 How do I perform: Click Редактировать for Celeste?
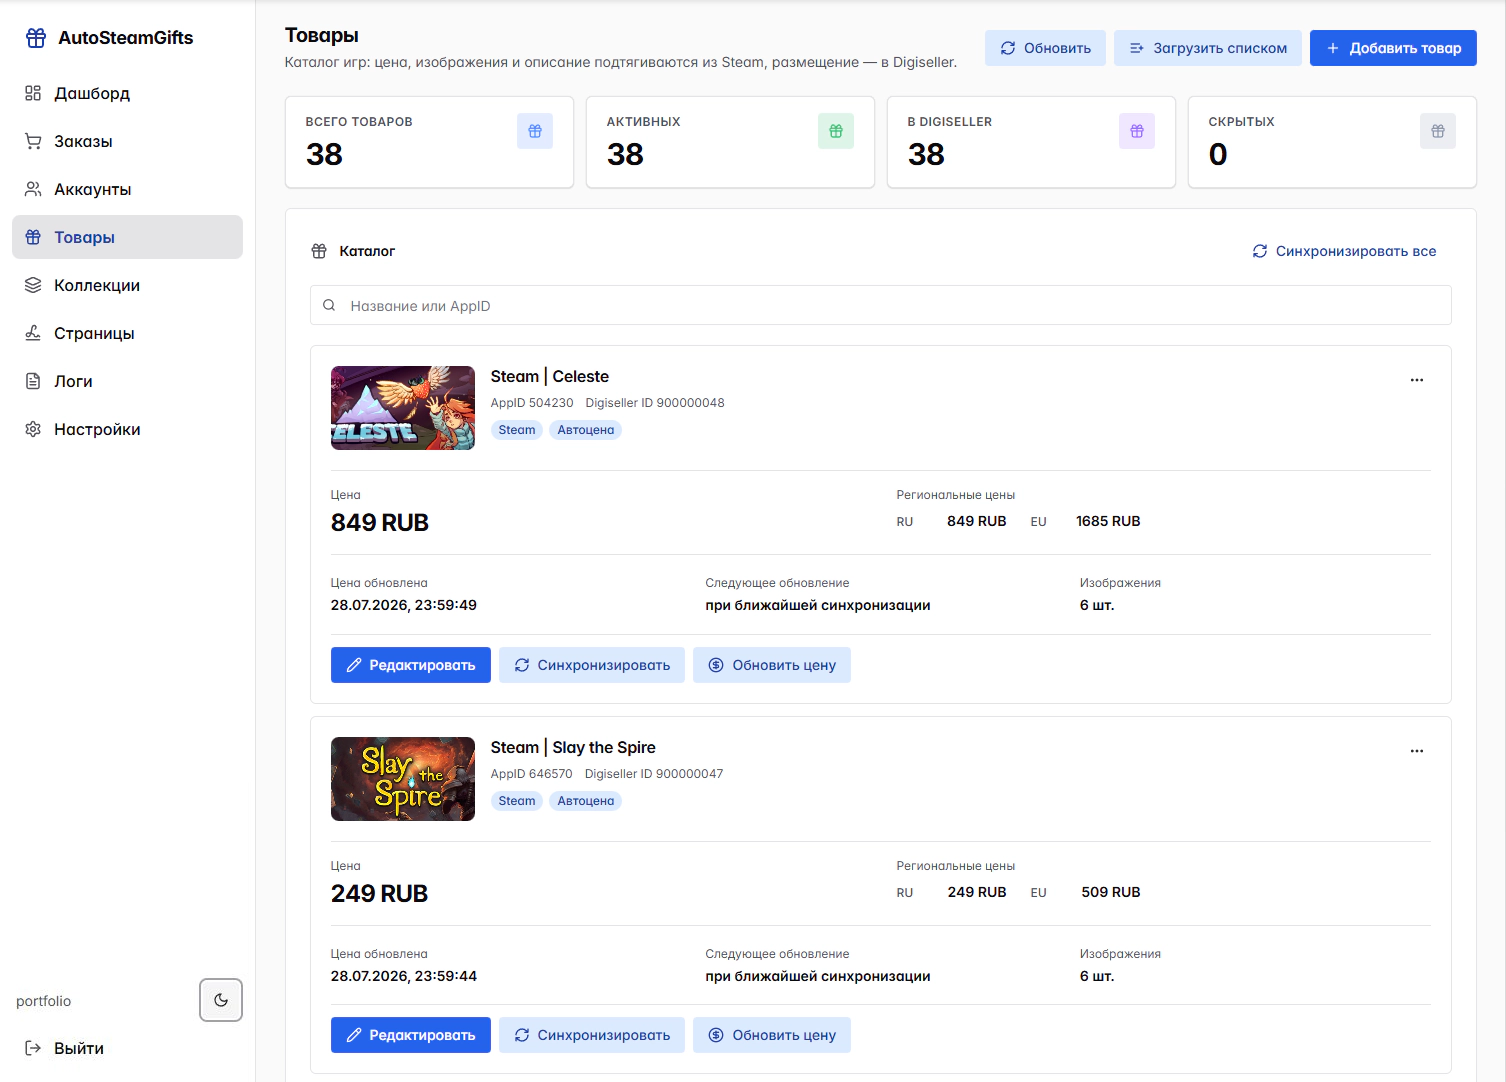pos(411,665)
